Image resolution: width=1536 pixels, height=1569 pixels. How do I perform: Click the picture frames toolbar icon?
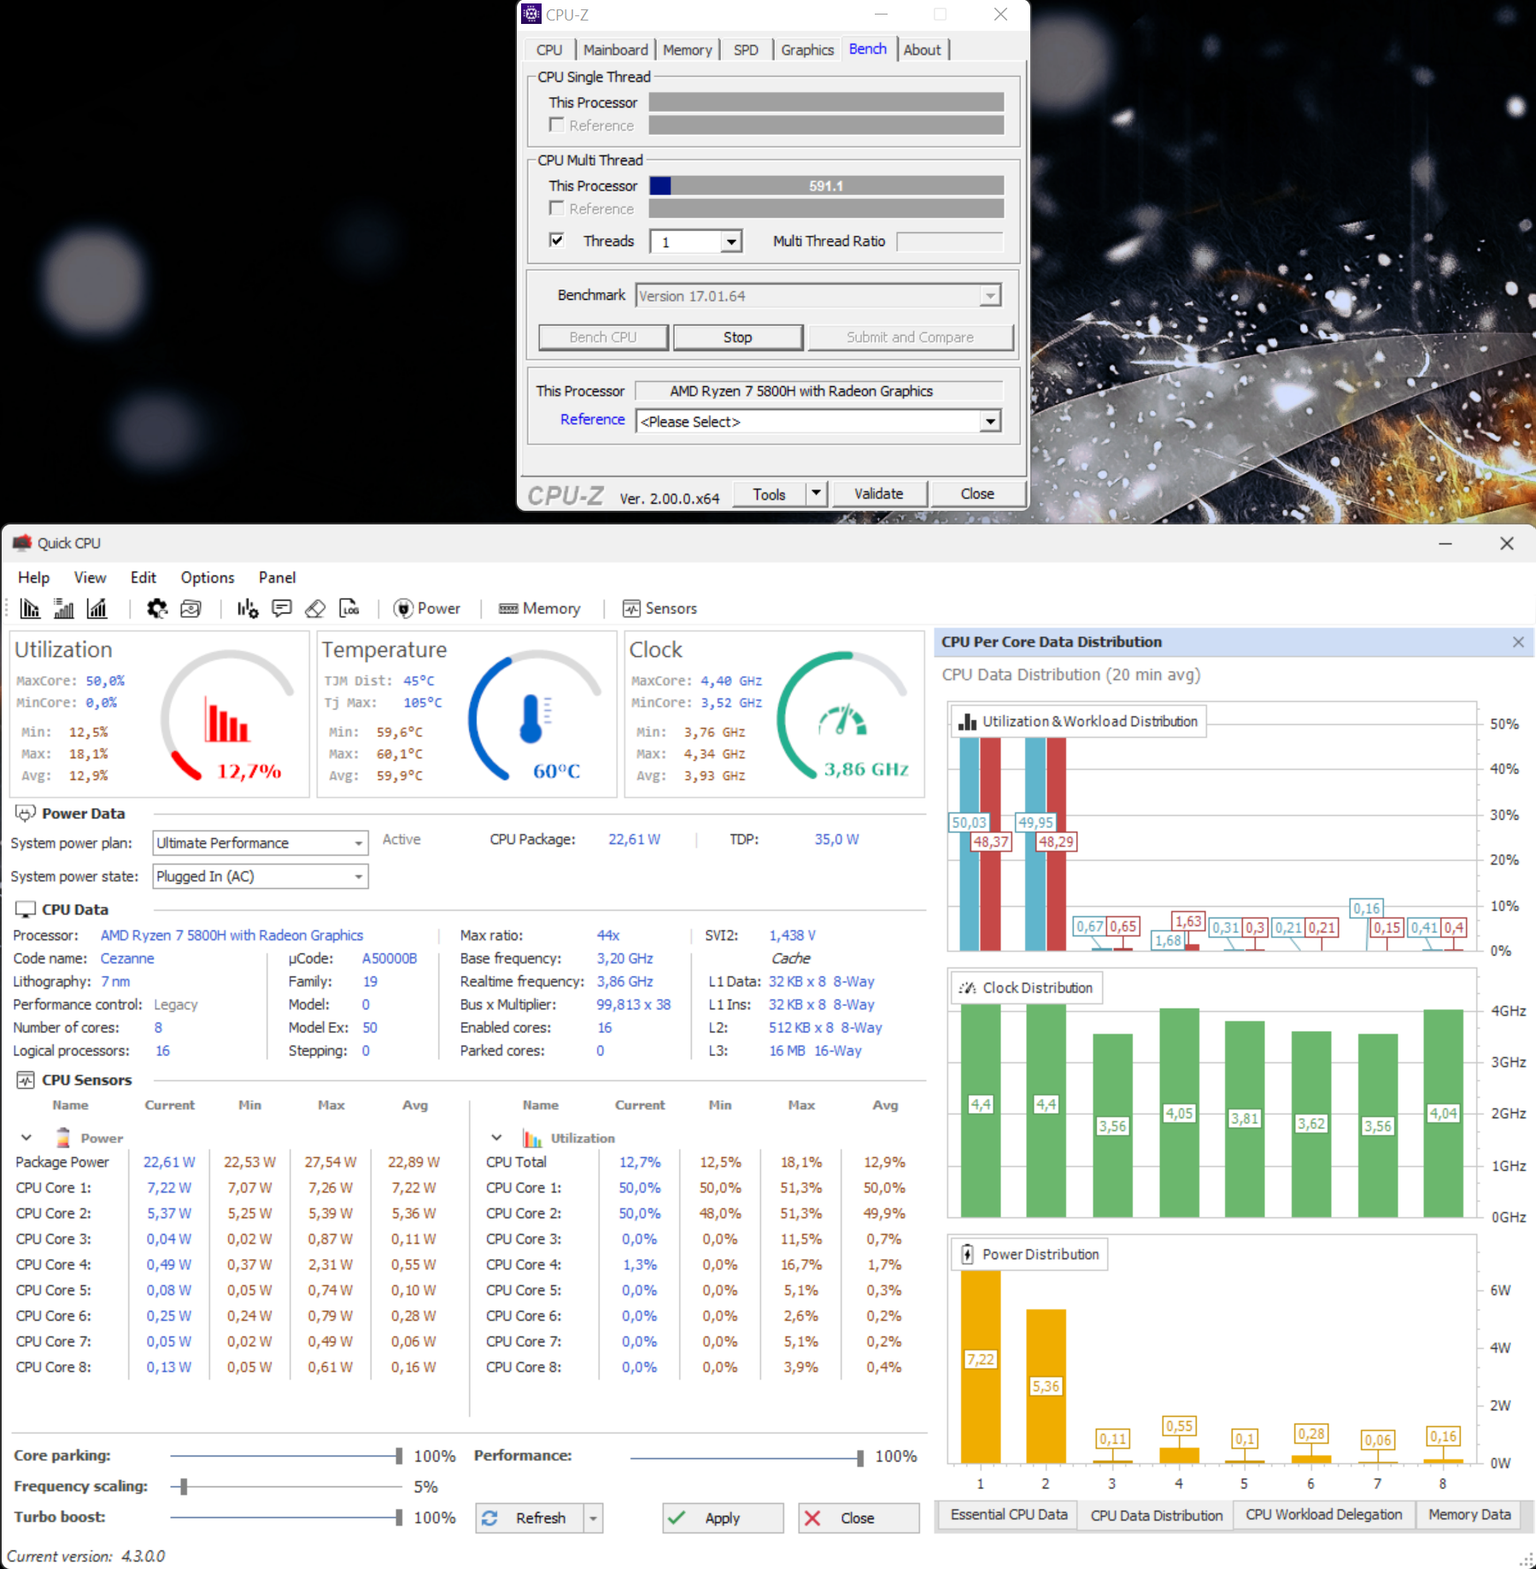(191, 608)
